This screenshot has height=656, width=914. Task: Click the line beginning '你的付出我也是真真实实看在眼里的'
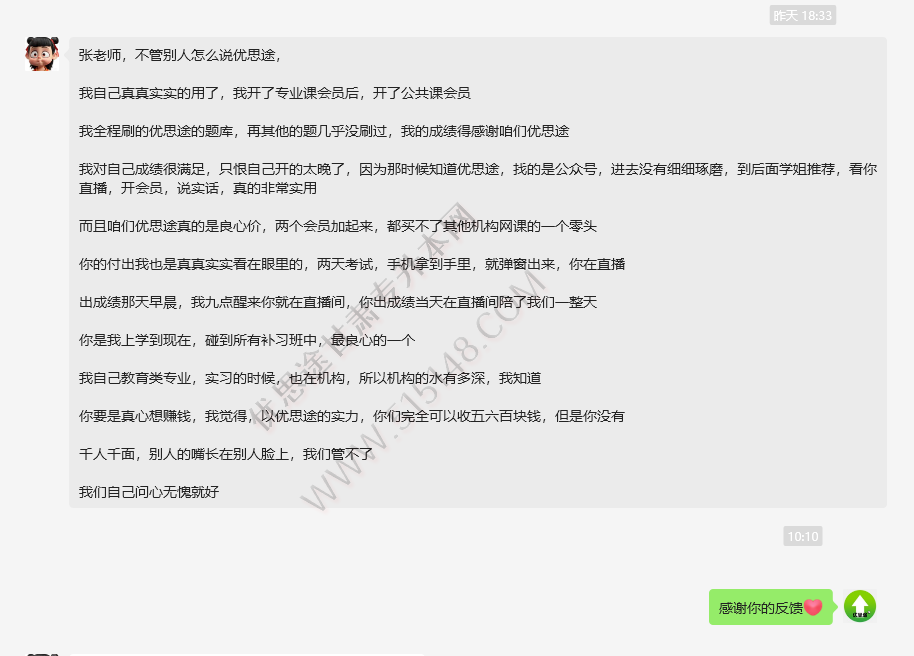[351, 264]
